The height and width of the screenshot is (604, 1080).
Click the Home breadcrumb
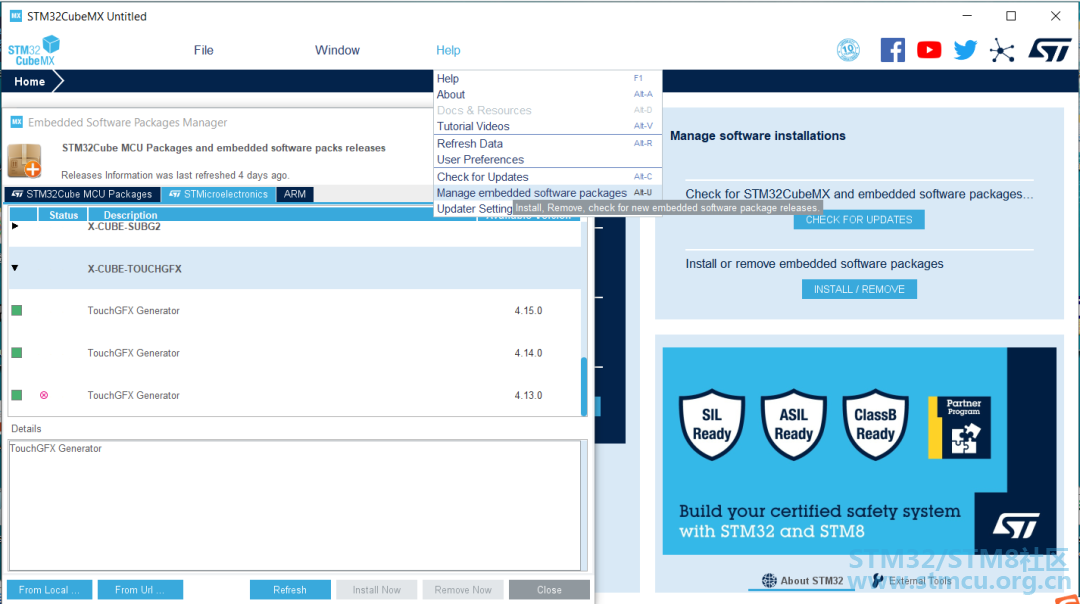30,81
